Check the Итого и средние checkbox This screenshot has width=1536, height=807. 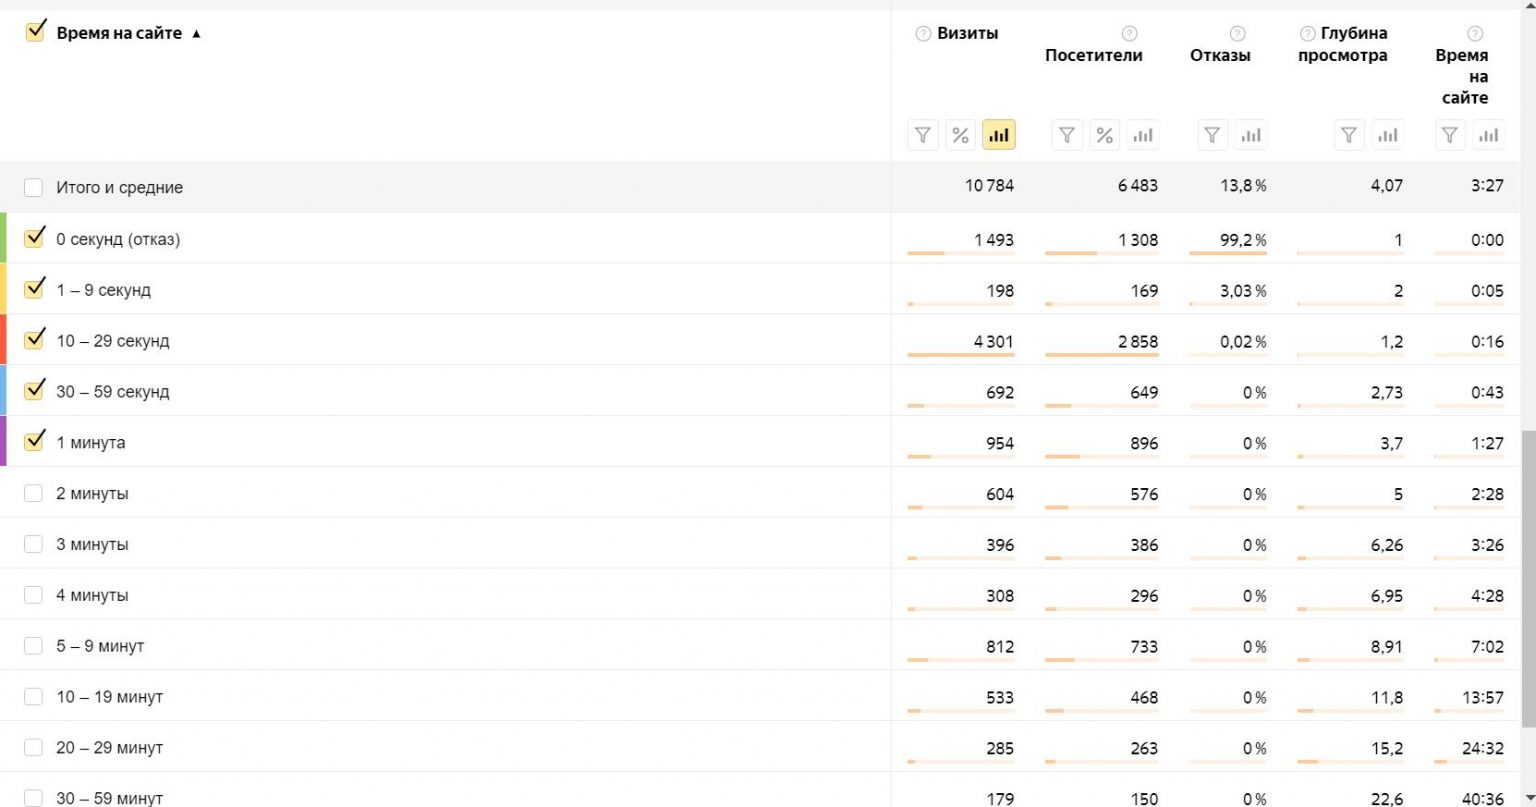tap(33, 187)
